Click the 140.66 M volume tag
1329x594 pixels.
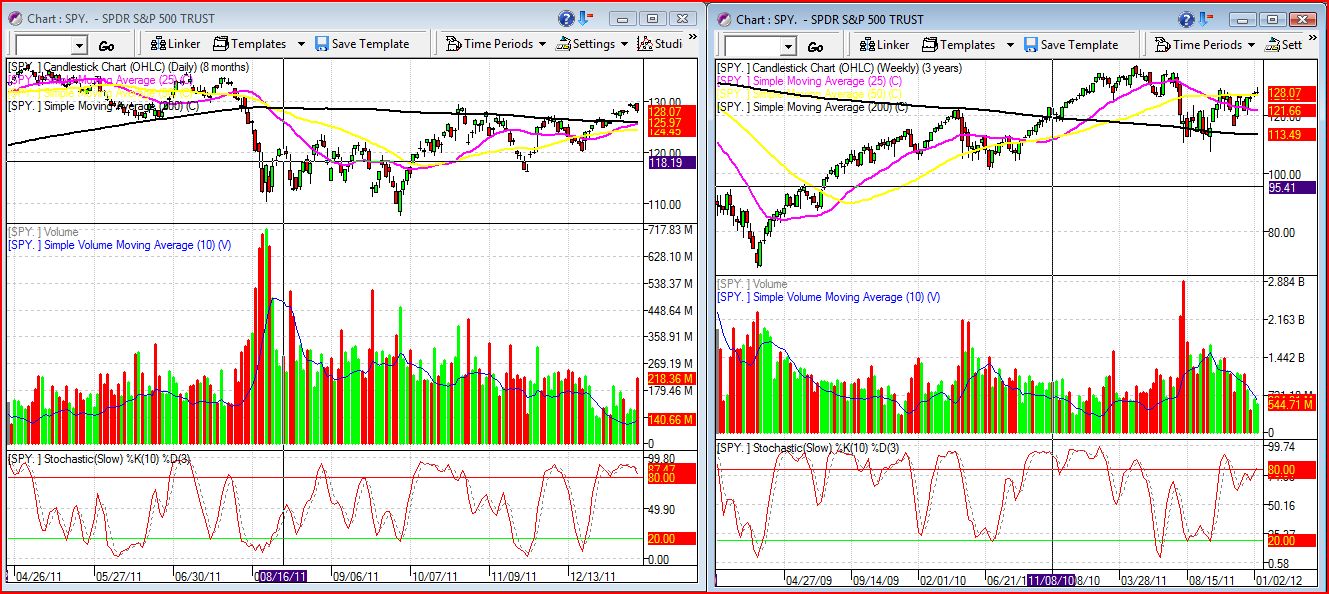(x=672, y=420)
